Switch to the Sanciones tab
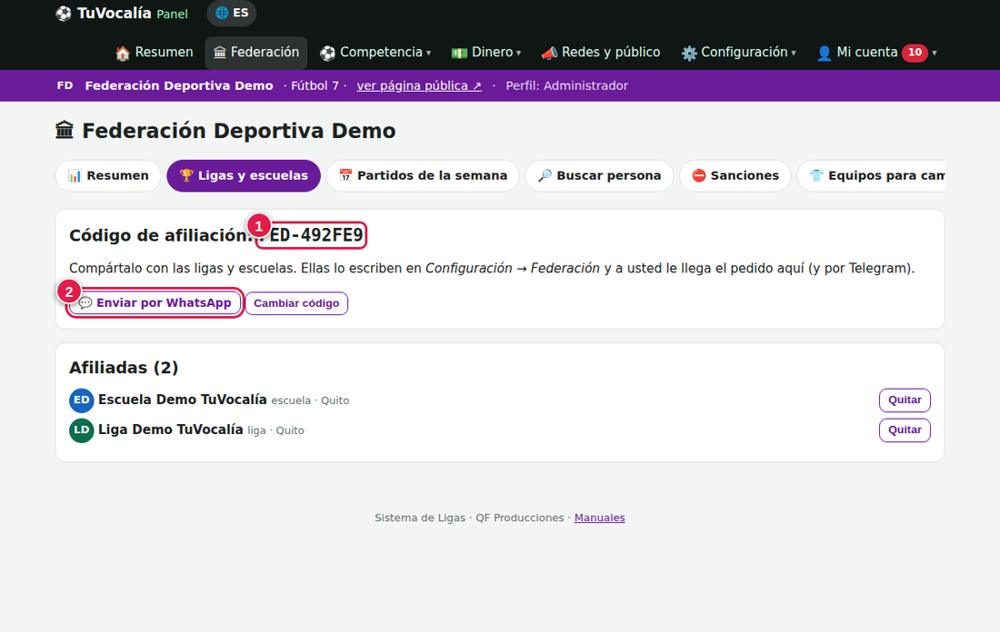The height and width of the screenshot is (632, 1000). [x=735, y=175]
